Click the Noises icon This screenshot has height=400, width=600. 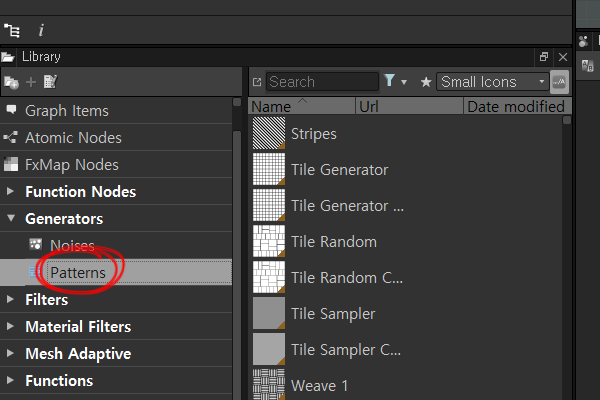tap(36, 244)
